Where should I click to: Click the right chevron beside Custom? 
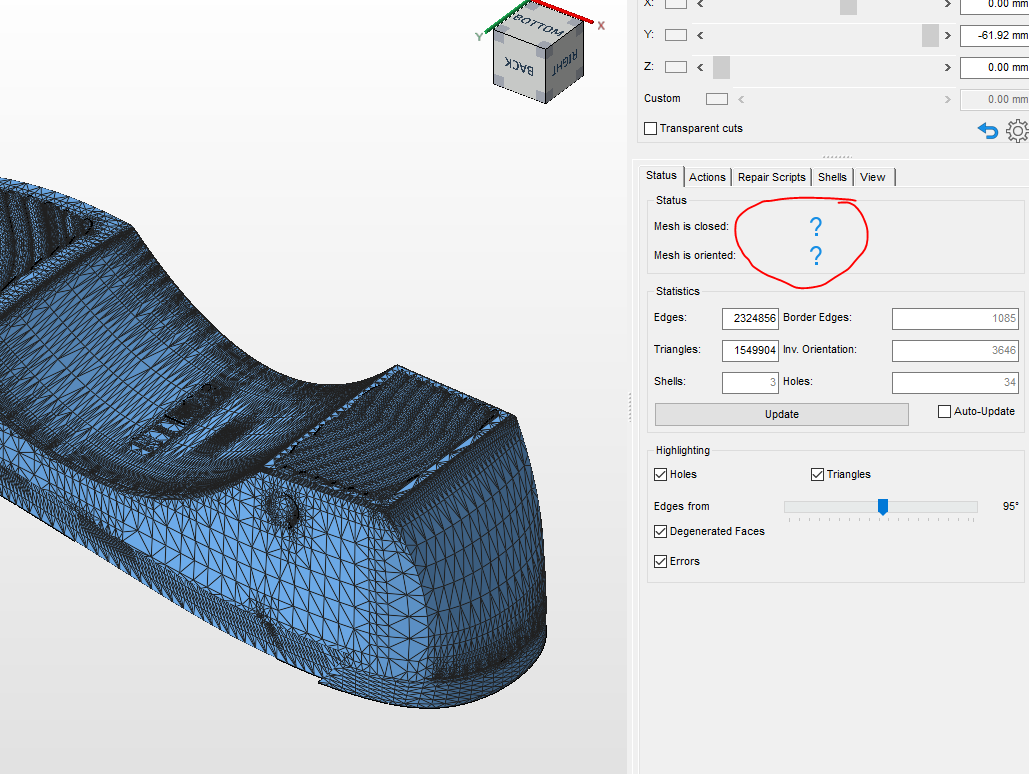pyautogui.click(x=946, y=98)
